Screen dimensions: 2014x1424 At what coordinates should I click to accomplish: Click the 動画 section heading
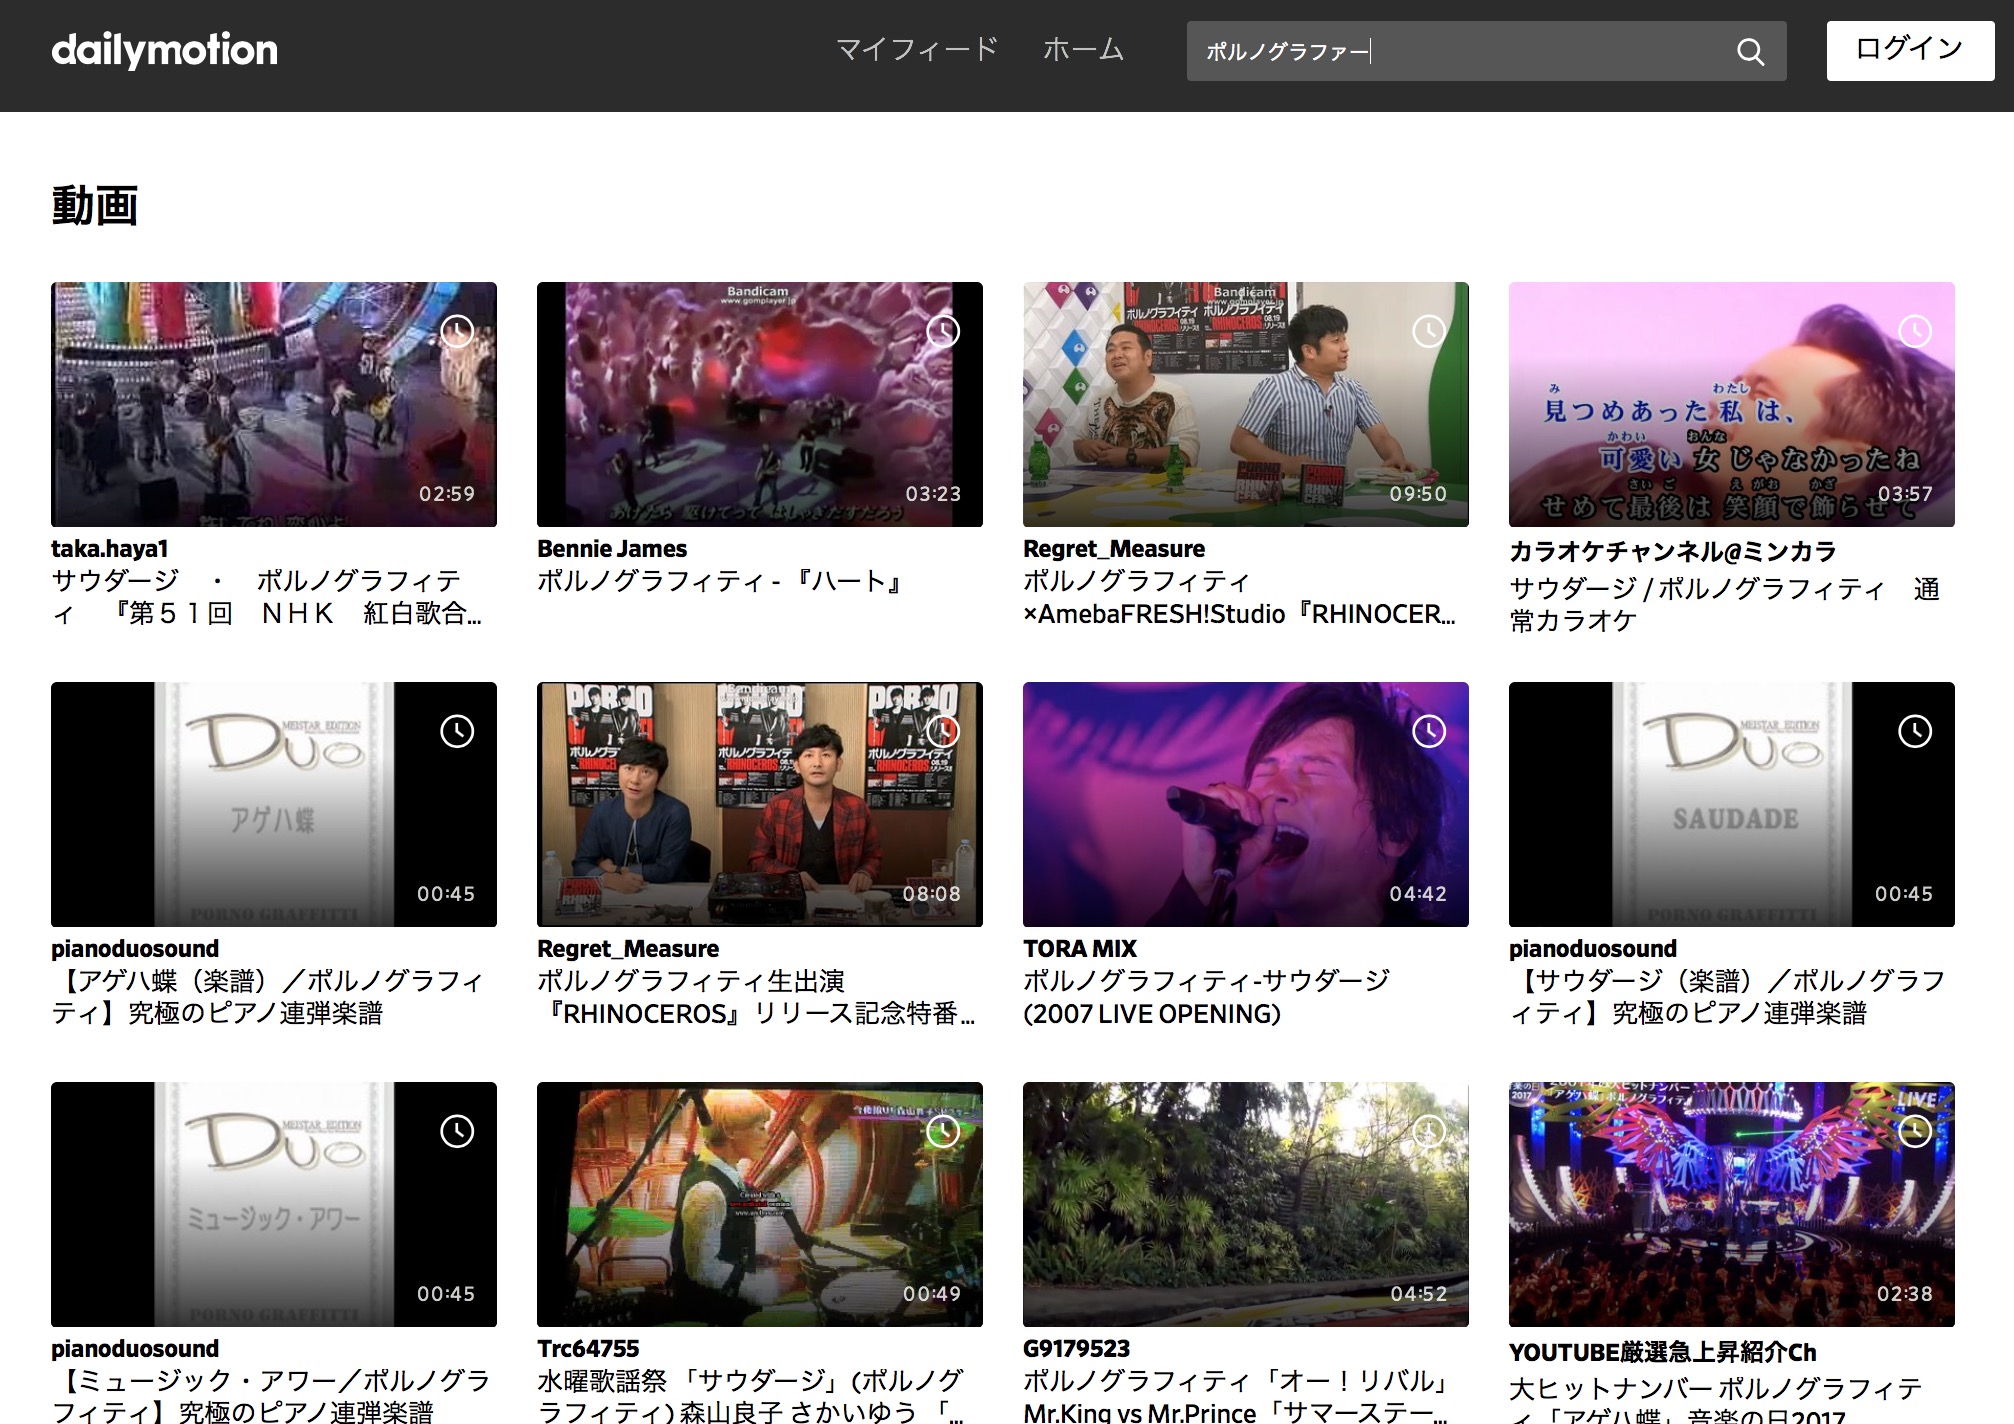tap(95, 205)
